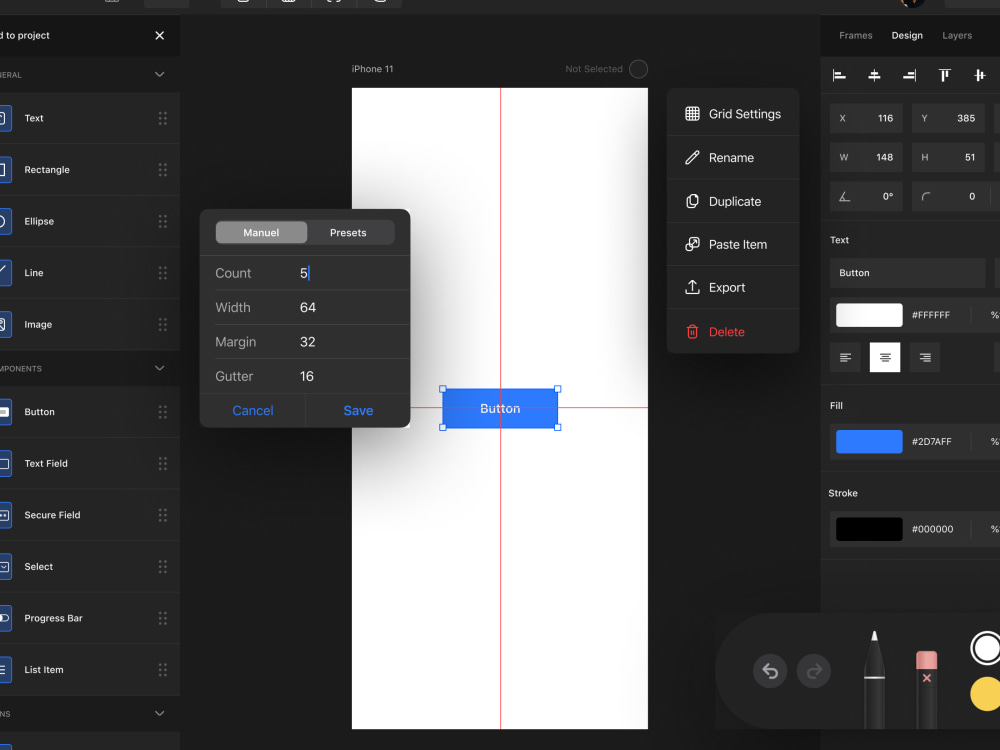Select the align right icon
This screenshot has height=750, width=1000.
[909, 76]
